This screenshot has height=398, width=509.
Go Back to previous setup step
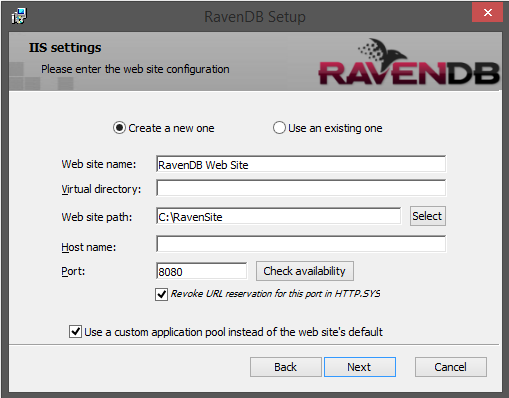[286, 367]
